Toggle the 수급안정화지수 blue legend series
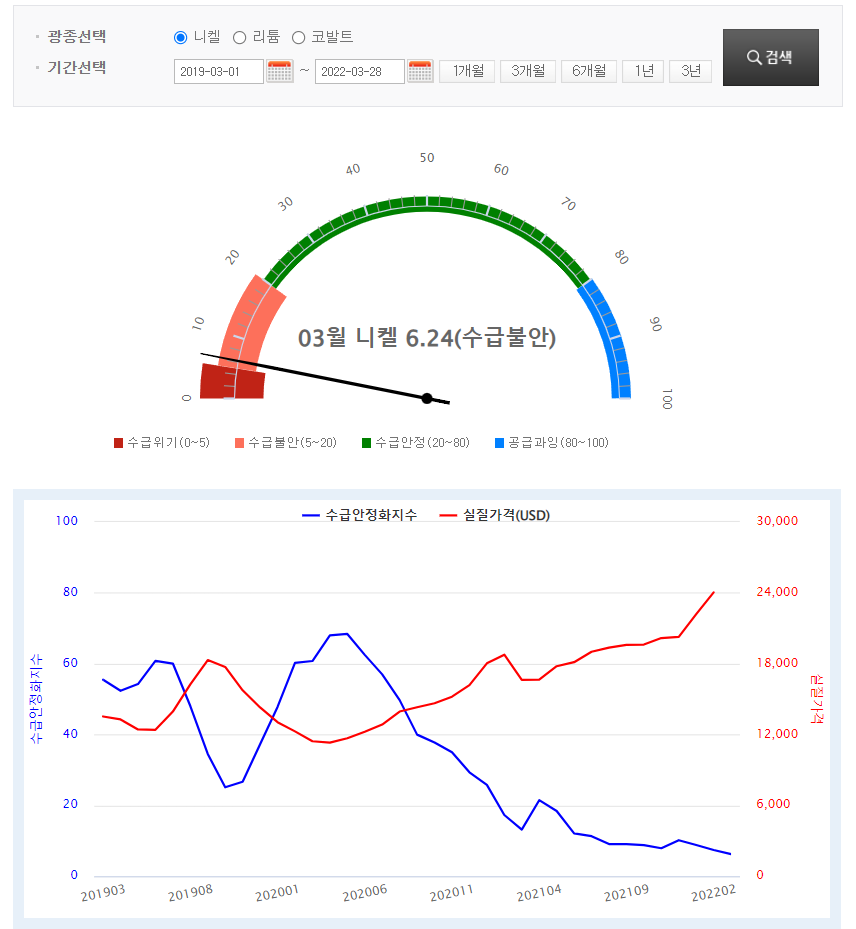 coord(360,515)
